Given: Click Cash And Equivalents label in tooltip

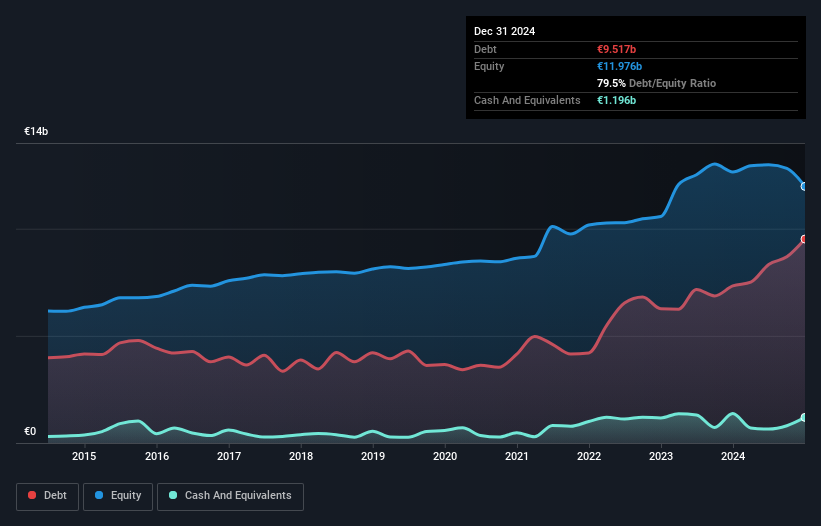Looking at the screenshot, I should [x=527, y=100].
